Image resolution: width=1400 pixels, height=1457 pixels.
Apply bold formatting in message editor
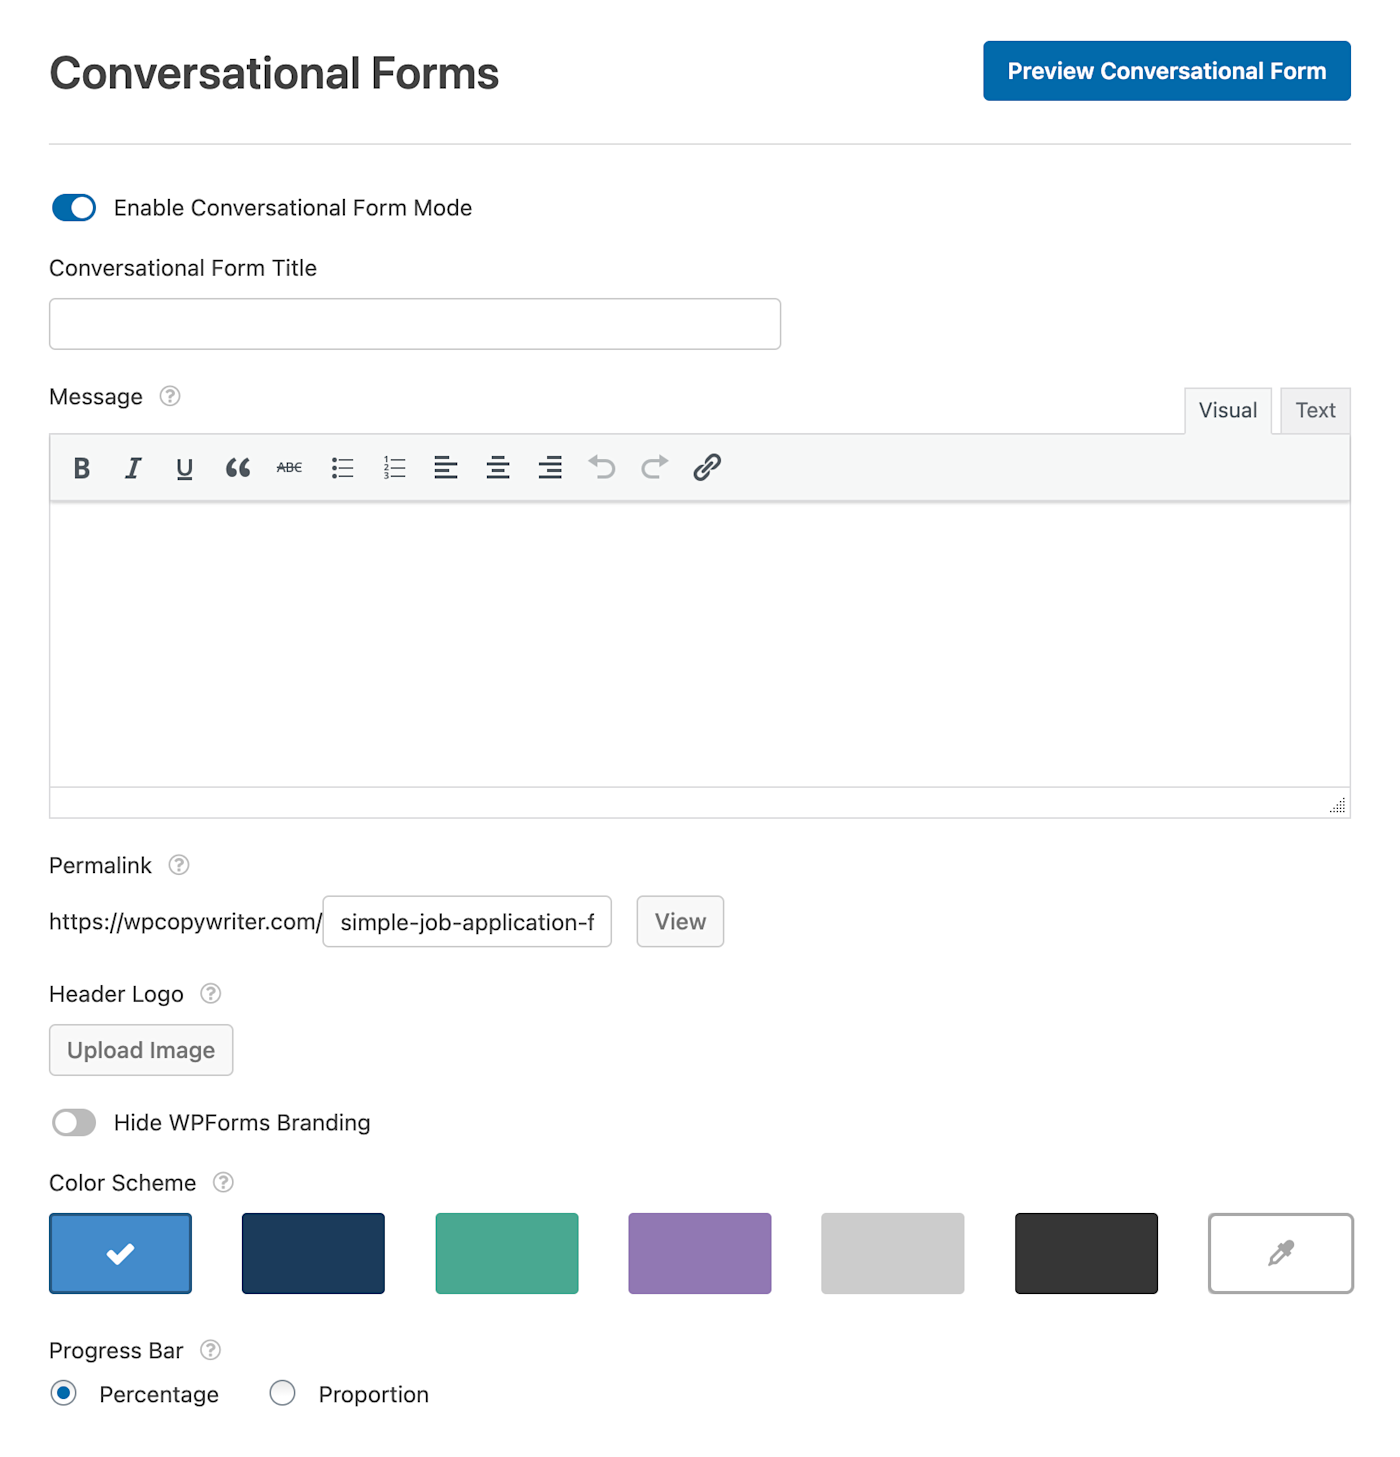coord(82,468)
